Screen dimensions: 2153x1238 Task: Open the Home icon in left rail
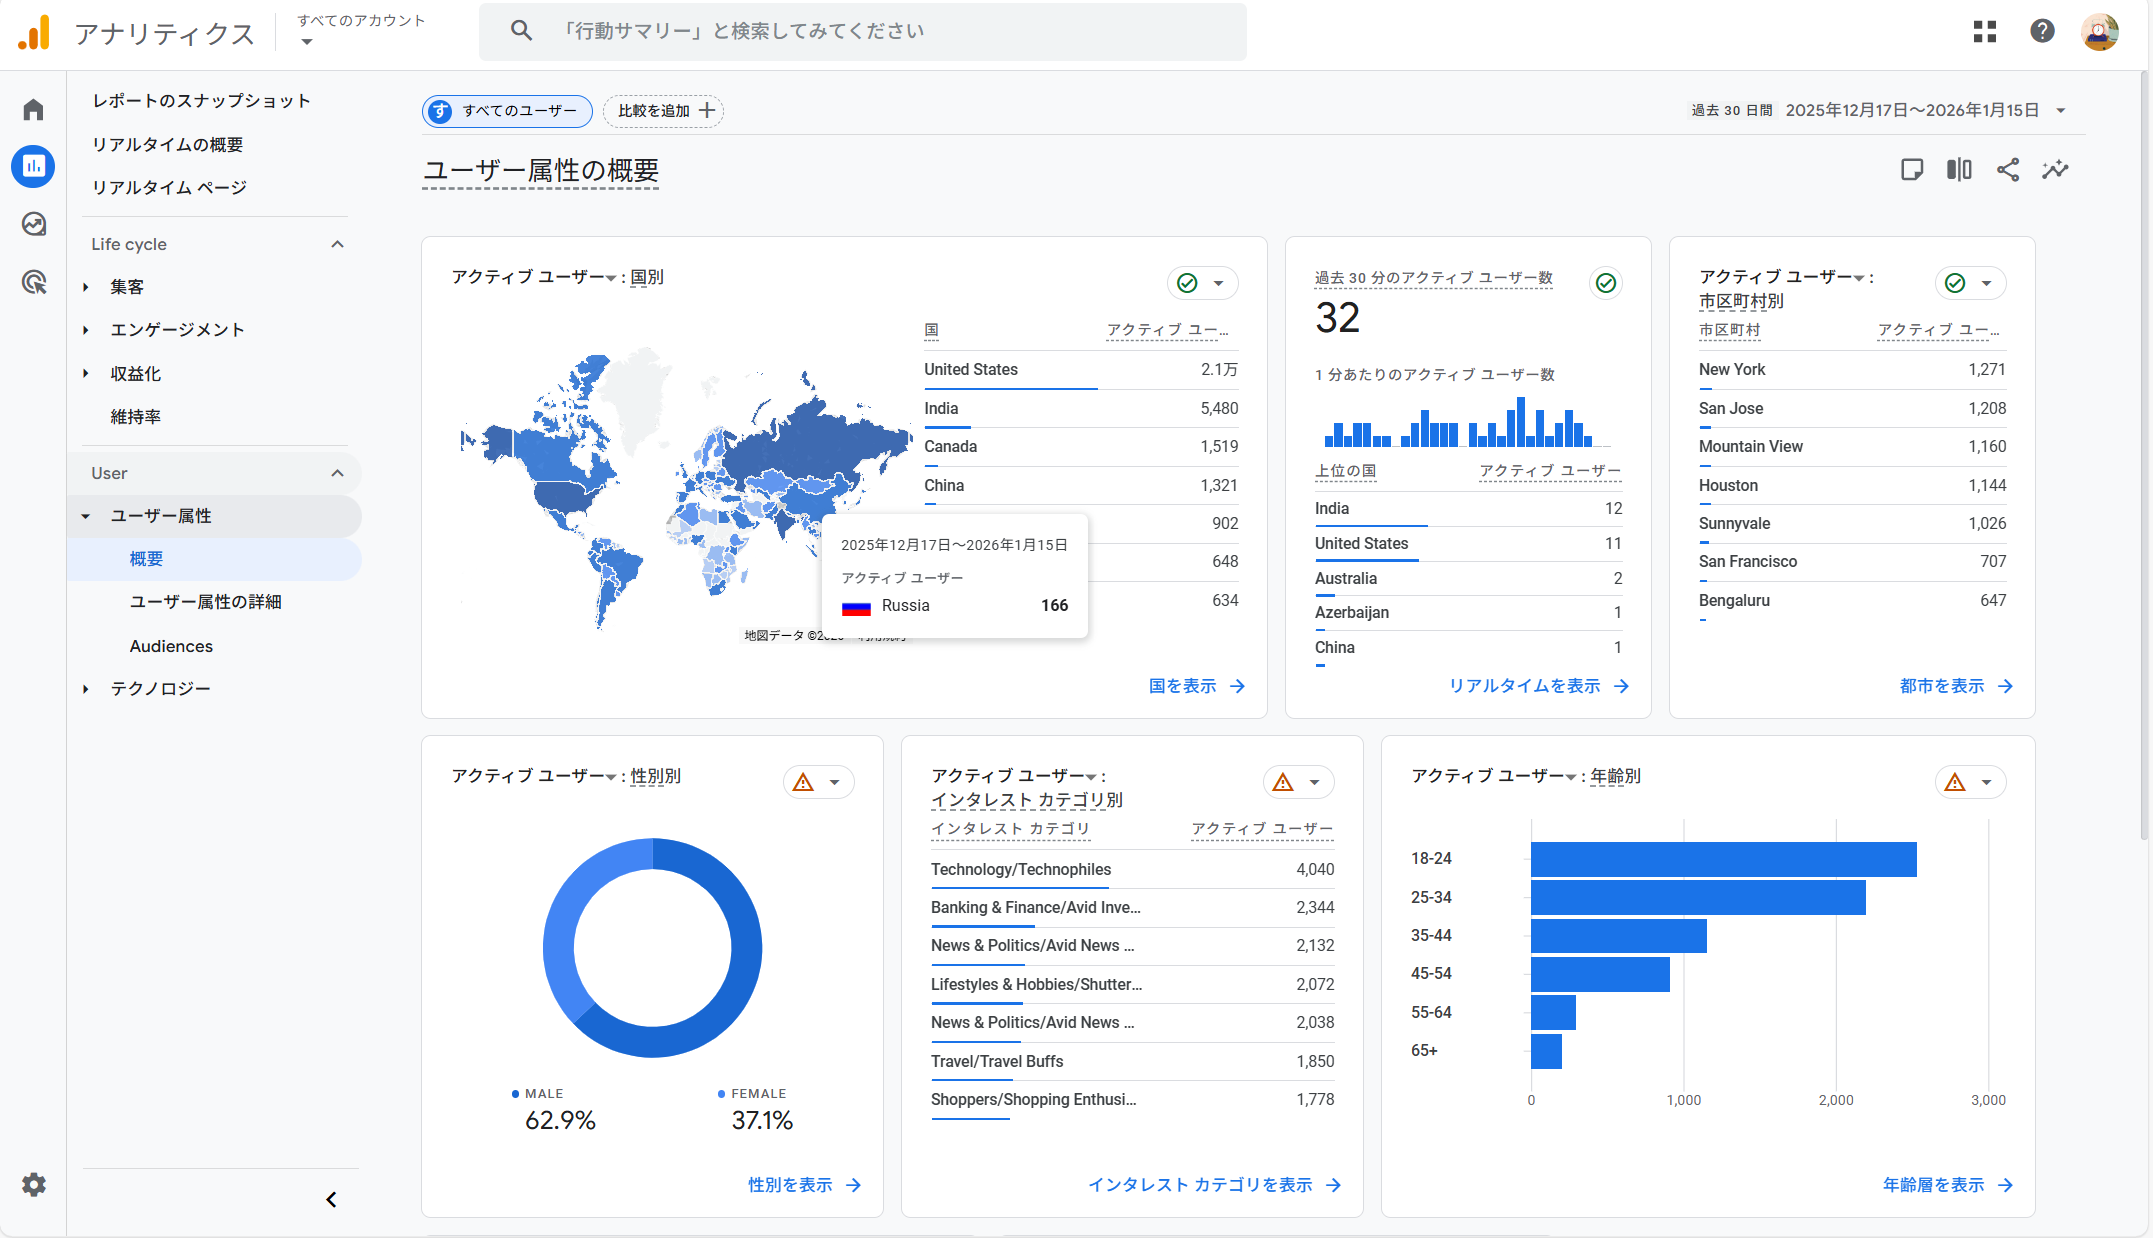[x=34, y=109]
